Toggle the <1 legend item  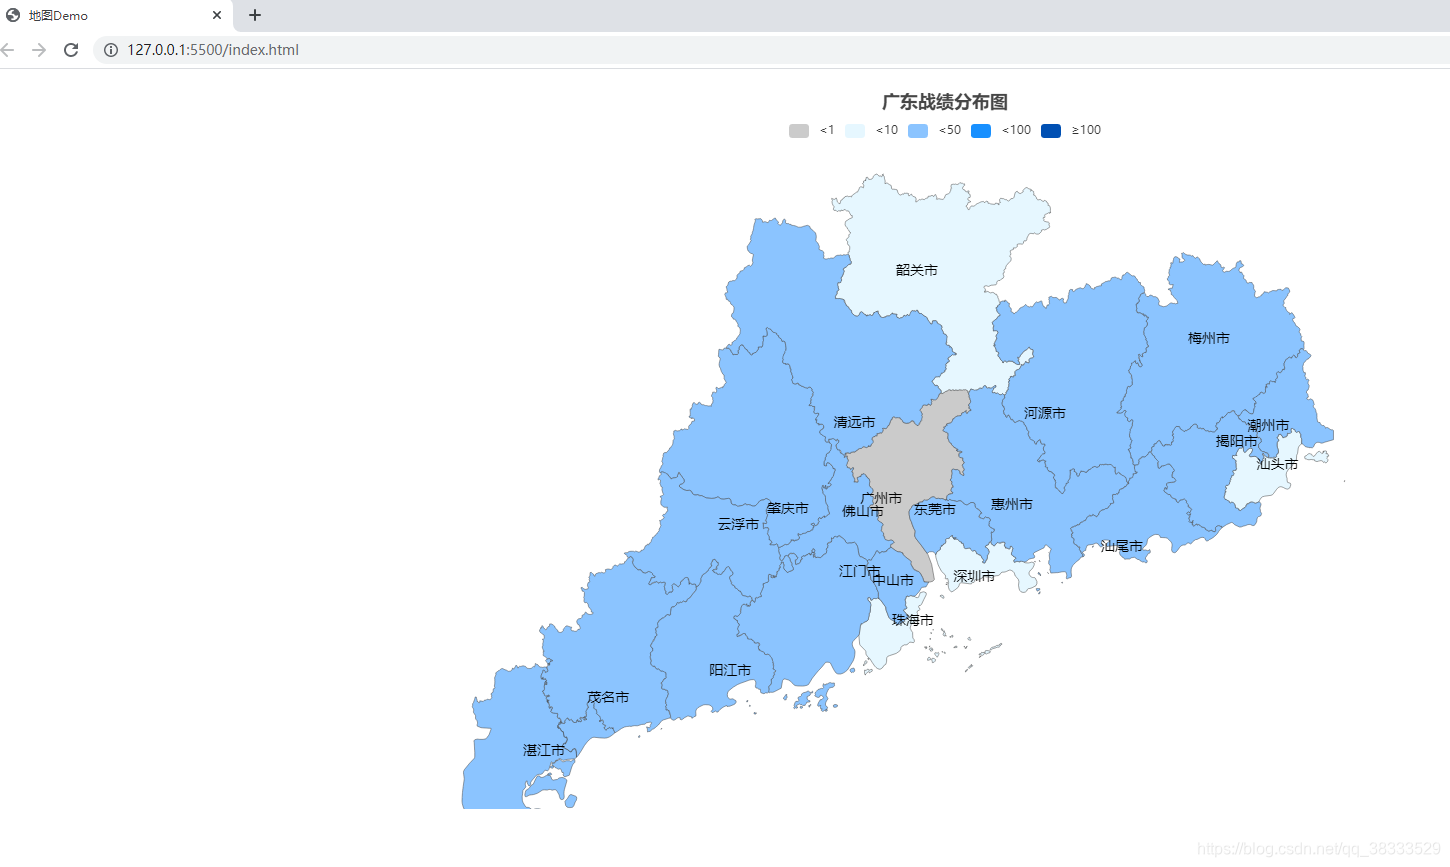[812, 130]
